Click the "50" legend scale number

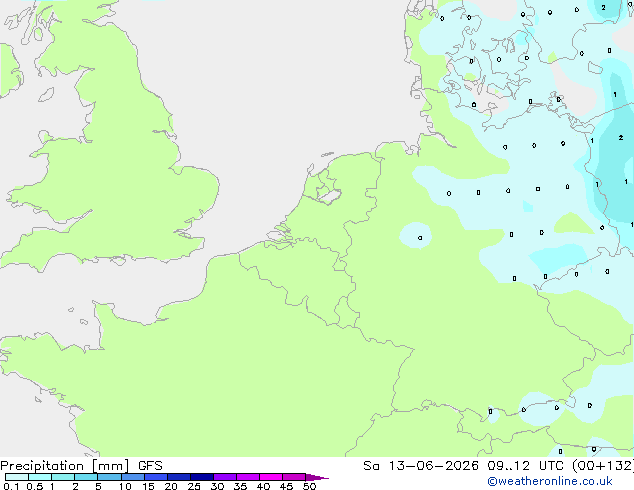(309, 486)
